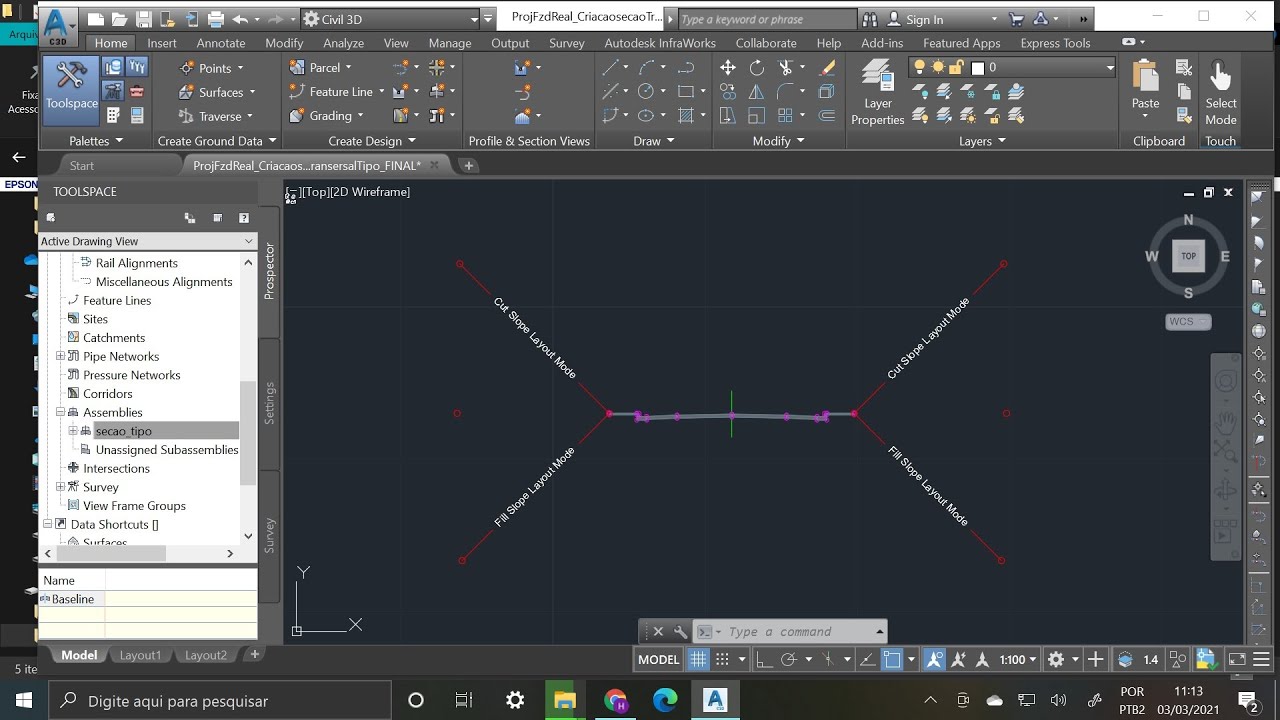Click the Paste clipboard button
Image resolution: width=1280 pixels, height=720 pixels.
[1145, 85]
